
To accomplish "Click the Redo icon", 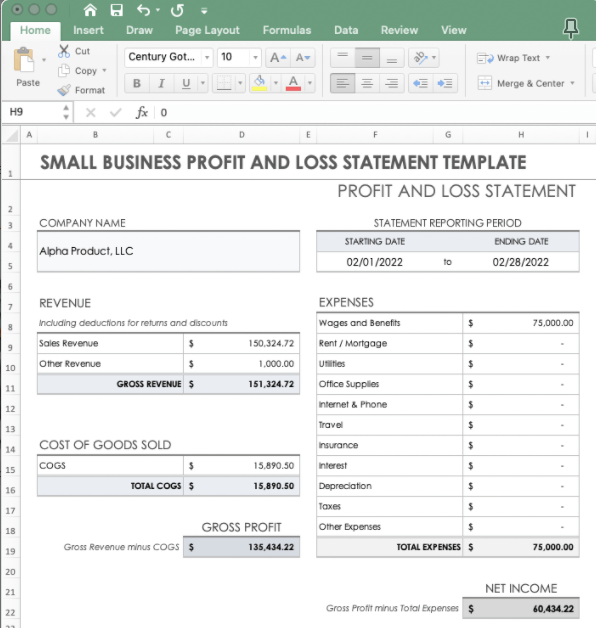I will [177, 10].
